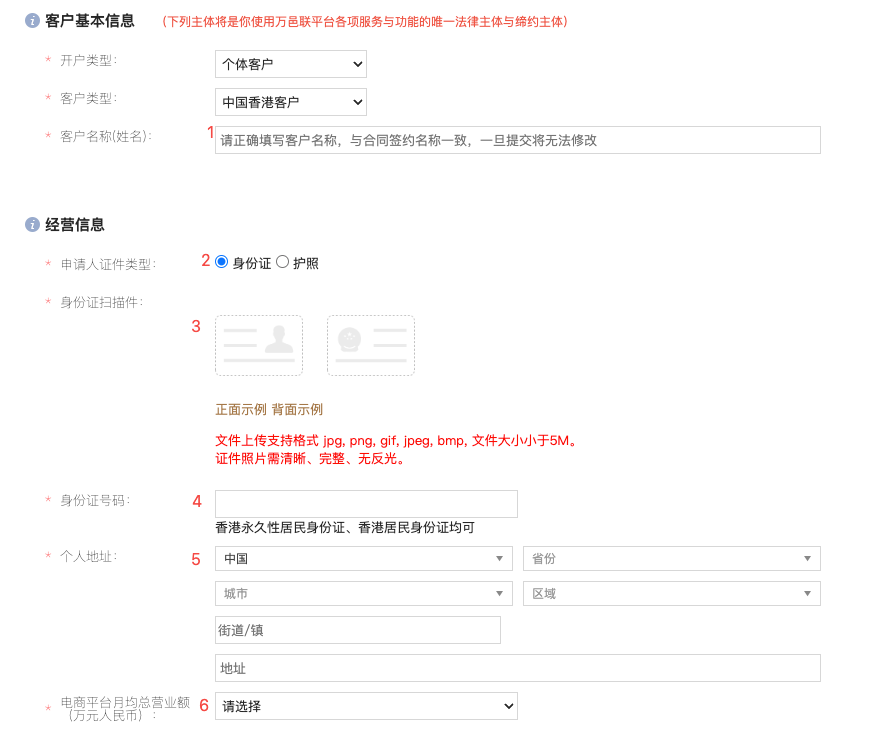Open the 省份 province dropdown

coord(672,558)
